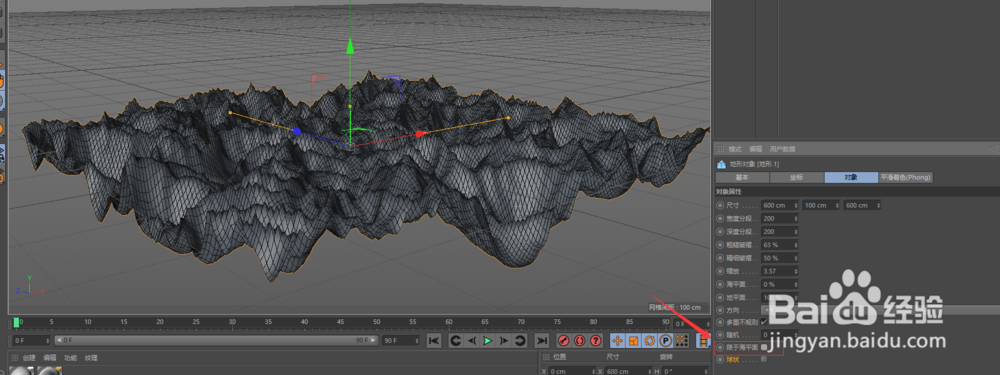This screenshot has height=375, width=1000.
Task: Click the grip icon of attribute manager
Action: (721, 149)
